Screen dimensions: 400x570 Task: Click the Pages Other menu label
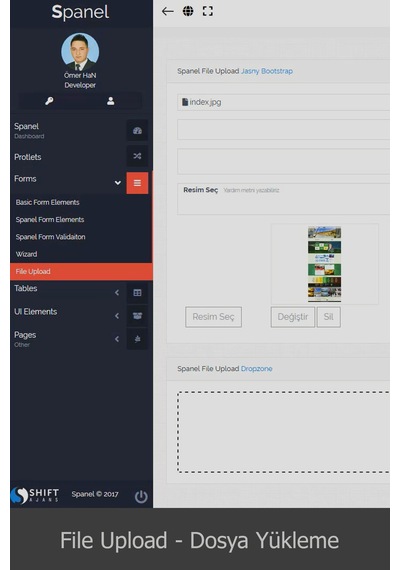(x=25, y=338)
